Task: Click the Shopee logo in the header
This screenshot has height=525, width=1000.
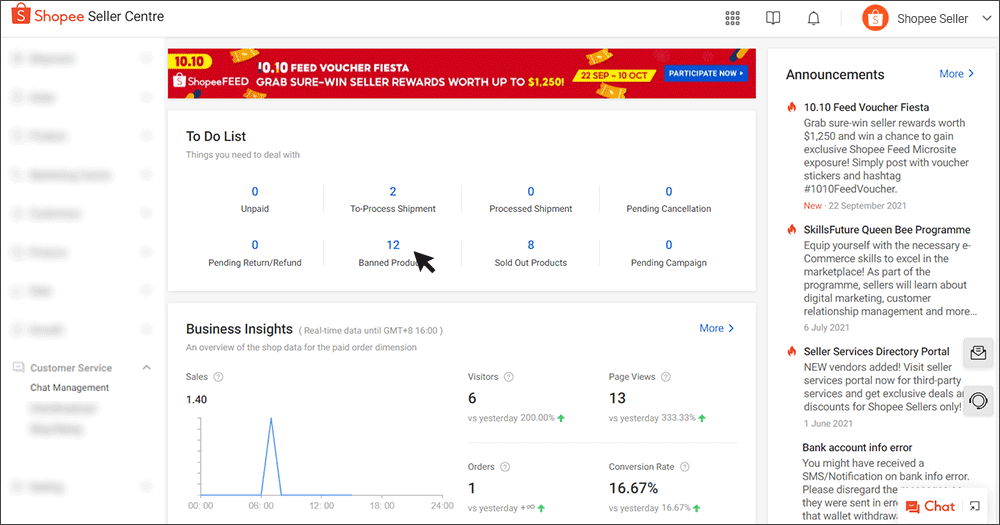Action: (19, 17)
